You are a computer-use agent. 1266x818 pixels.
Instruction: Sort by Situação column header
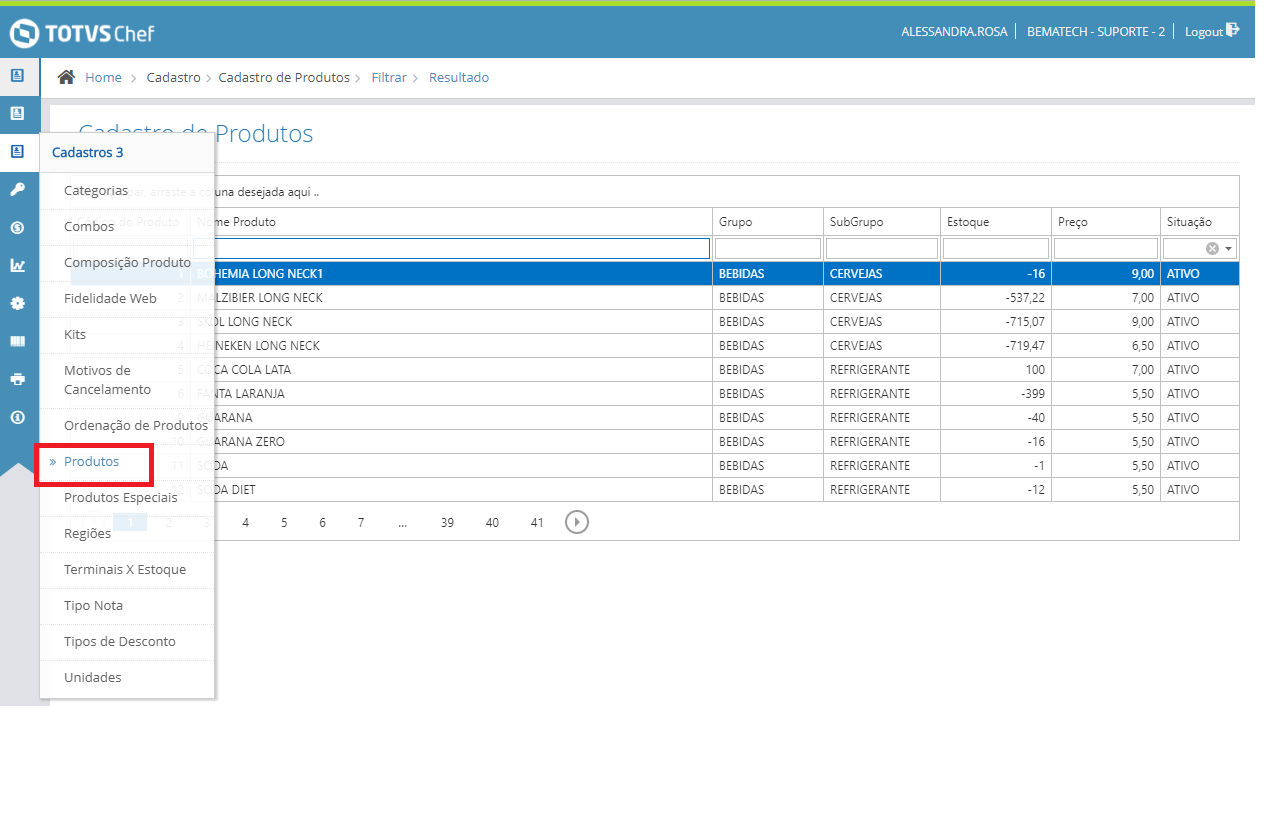(1200, 222)
